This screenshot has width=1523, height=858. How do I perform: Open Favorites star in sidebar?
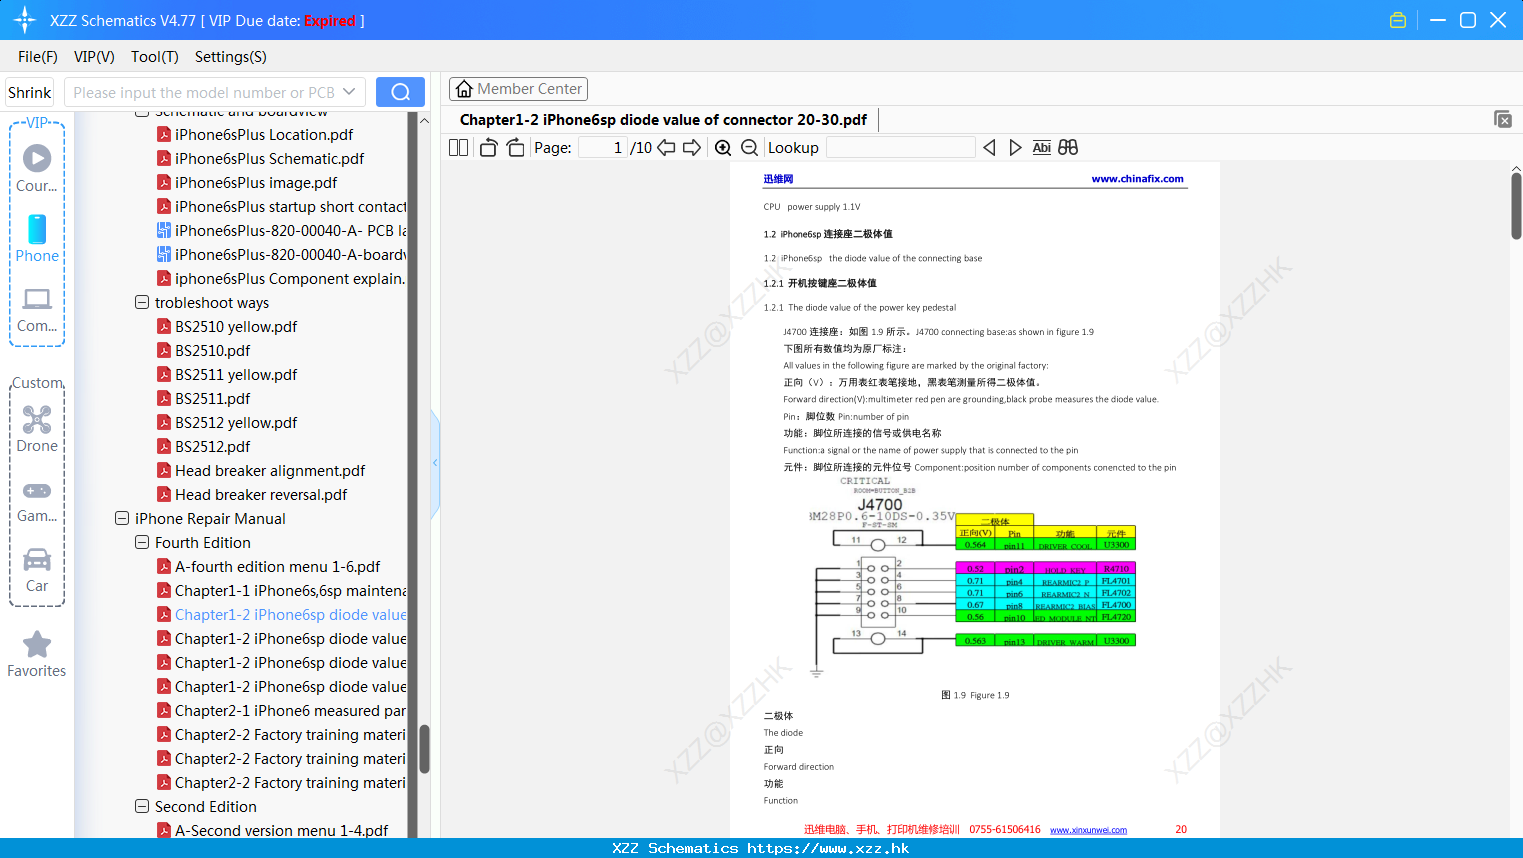(x=37, y=654)
